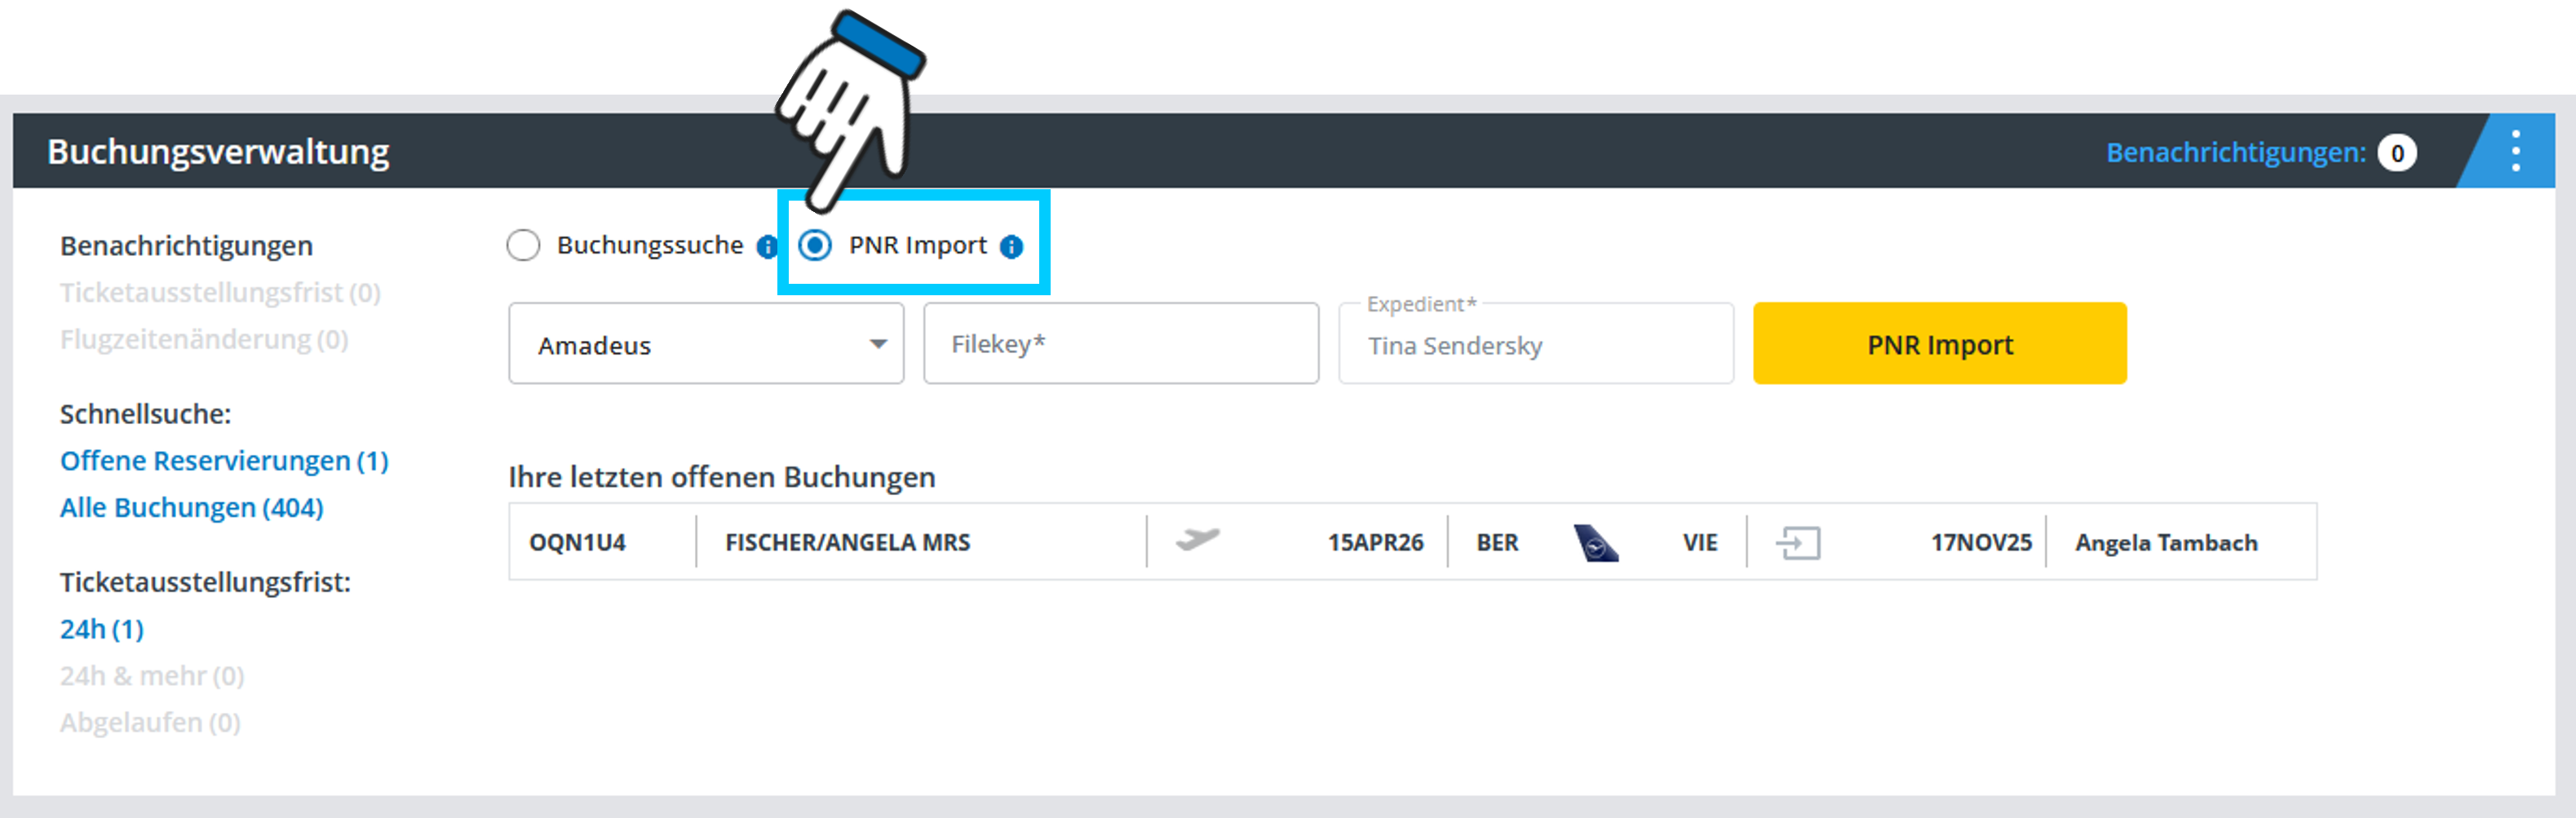Click the Filekey input field
2576x818 pixels.
[x=1120, y=344]
